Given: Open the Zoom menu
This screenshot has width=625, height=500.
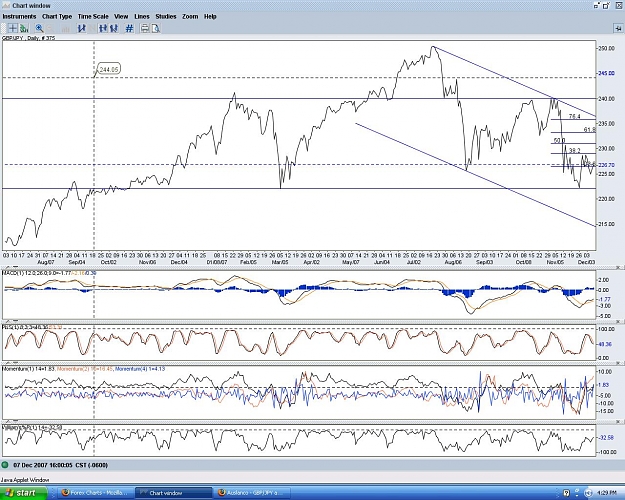Looking at the screenshot, I should tap(190, 16).
